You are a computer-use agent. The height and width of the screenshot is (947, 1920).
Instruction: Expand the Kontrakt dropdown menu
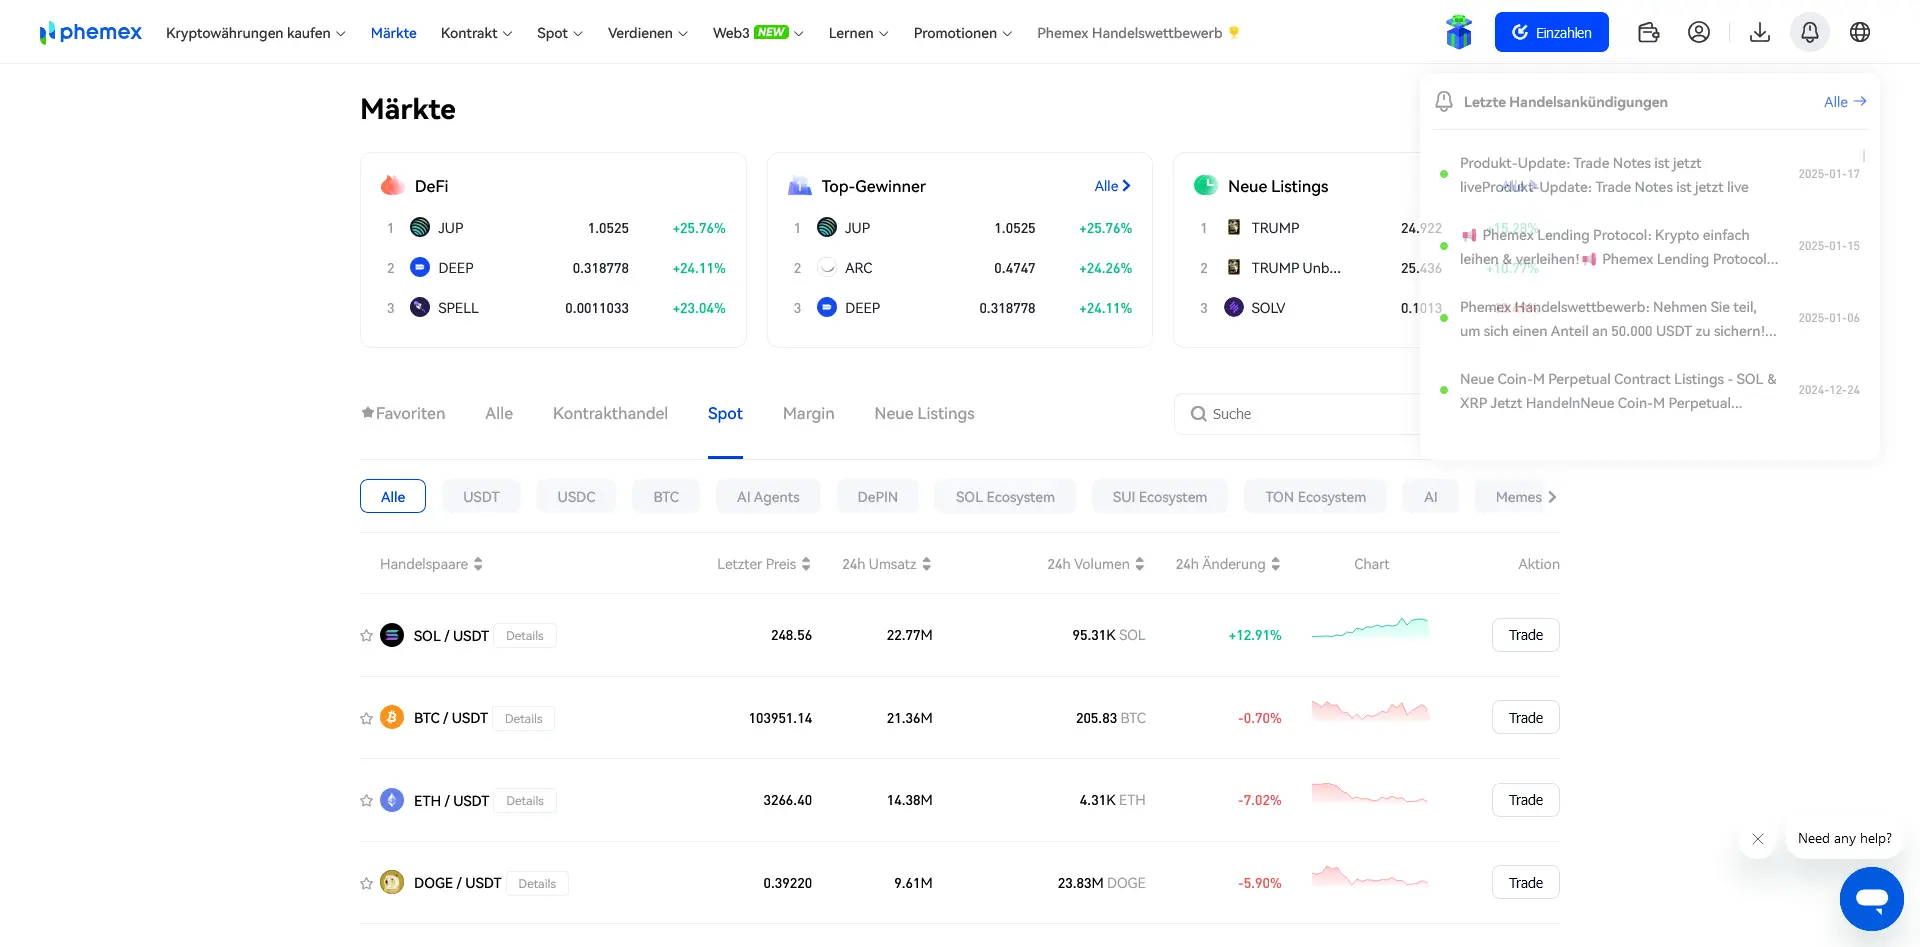click(x=476, y=33)
